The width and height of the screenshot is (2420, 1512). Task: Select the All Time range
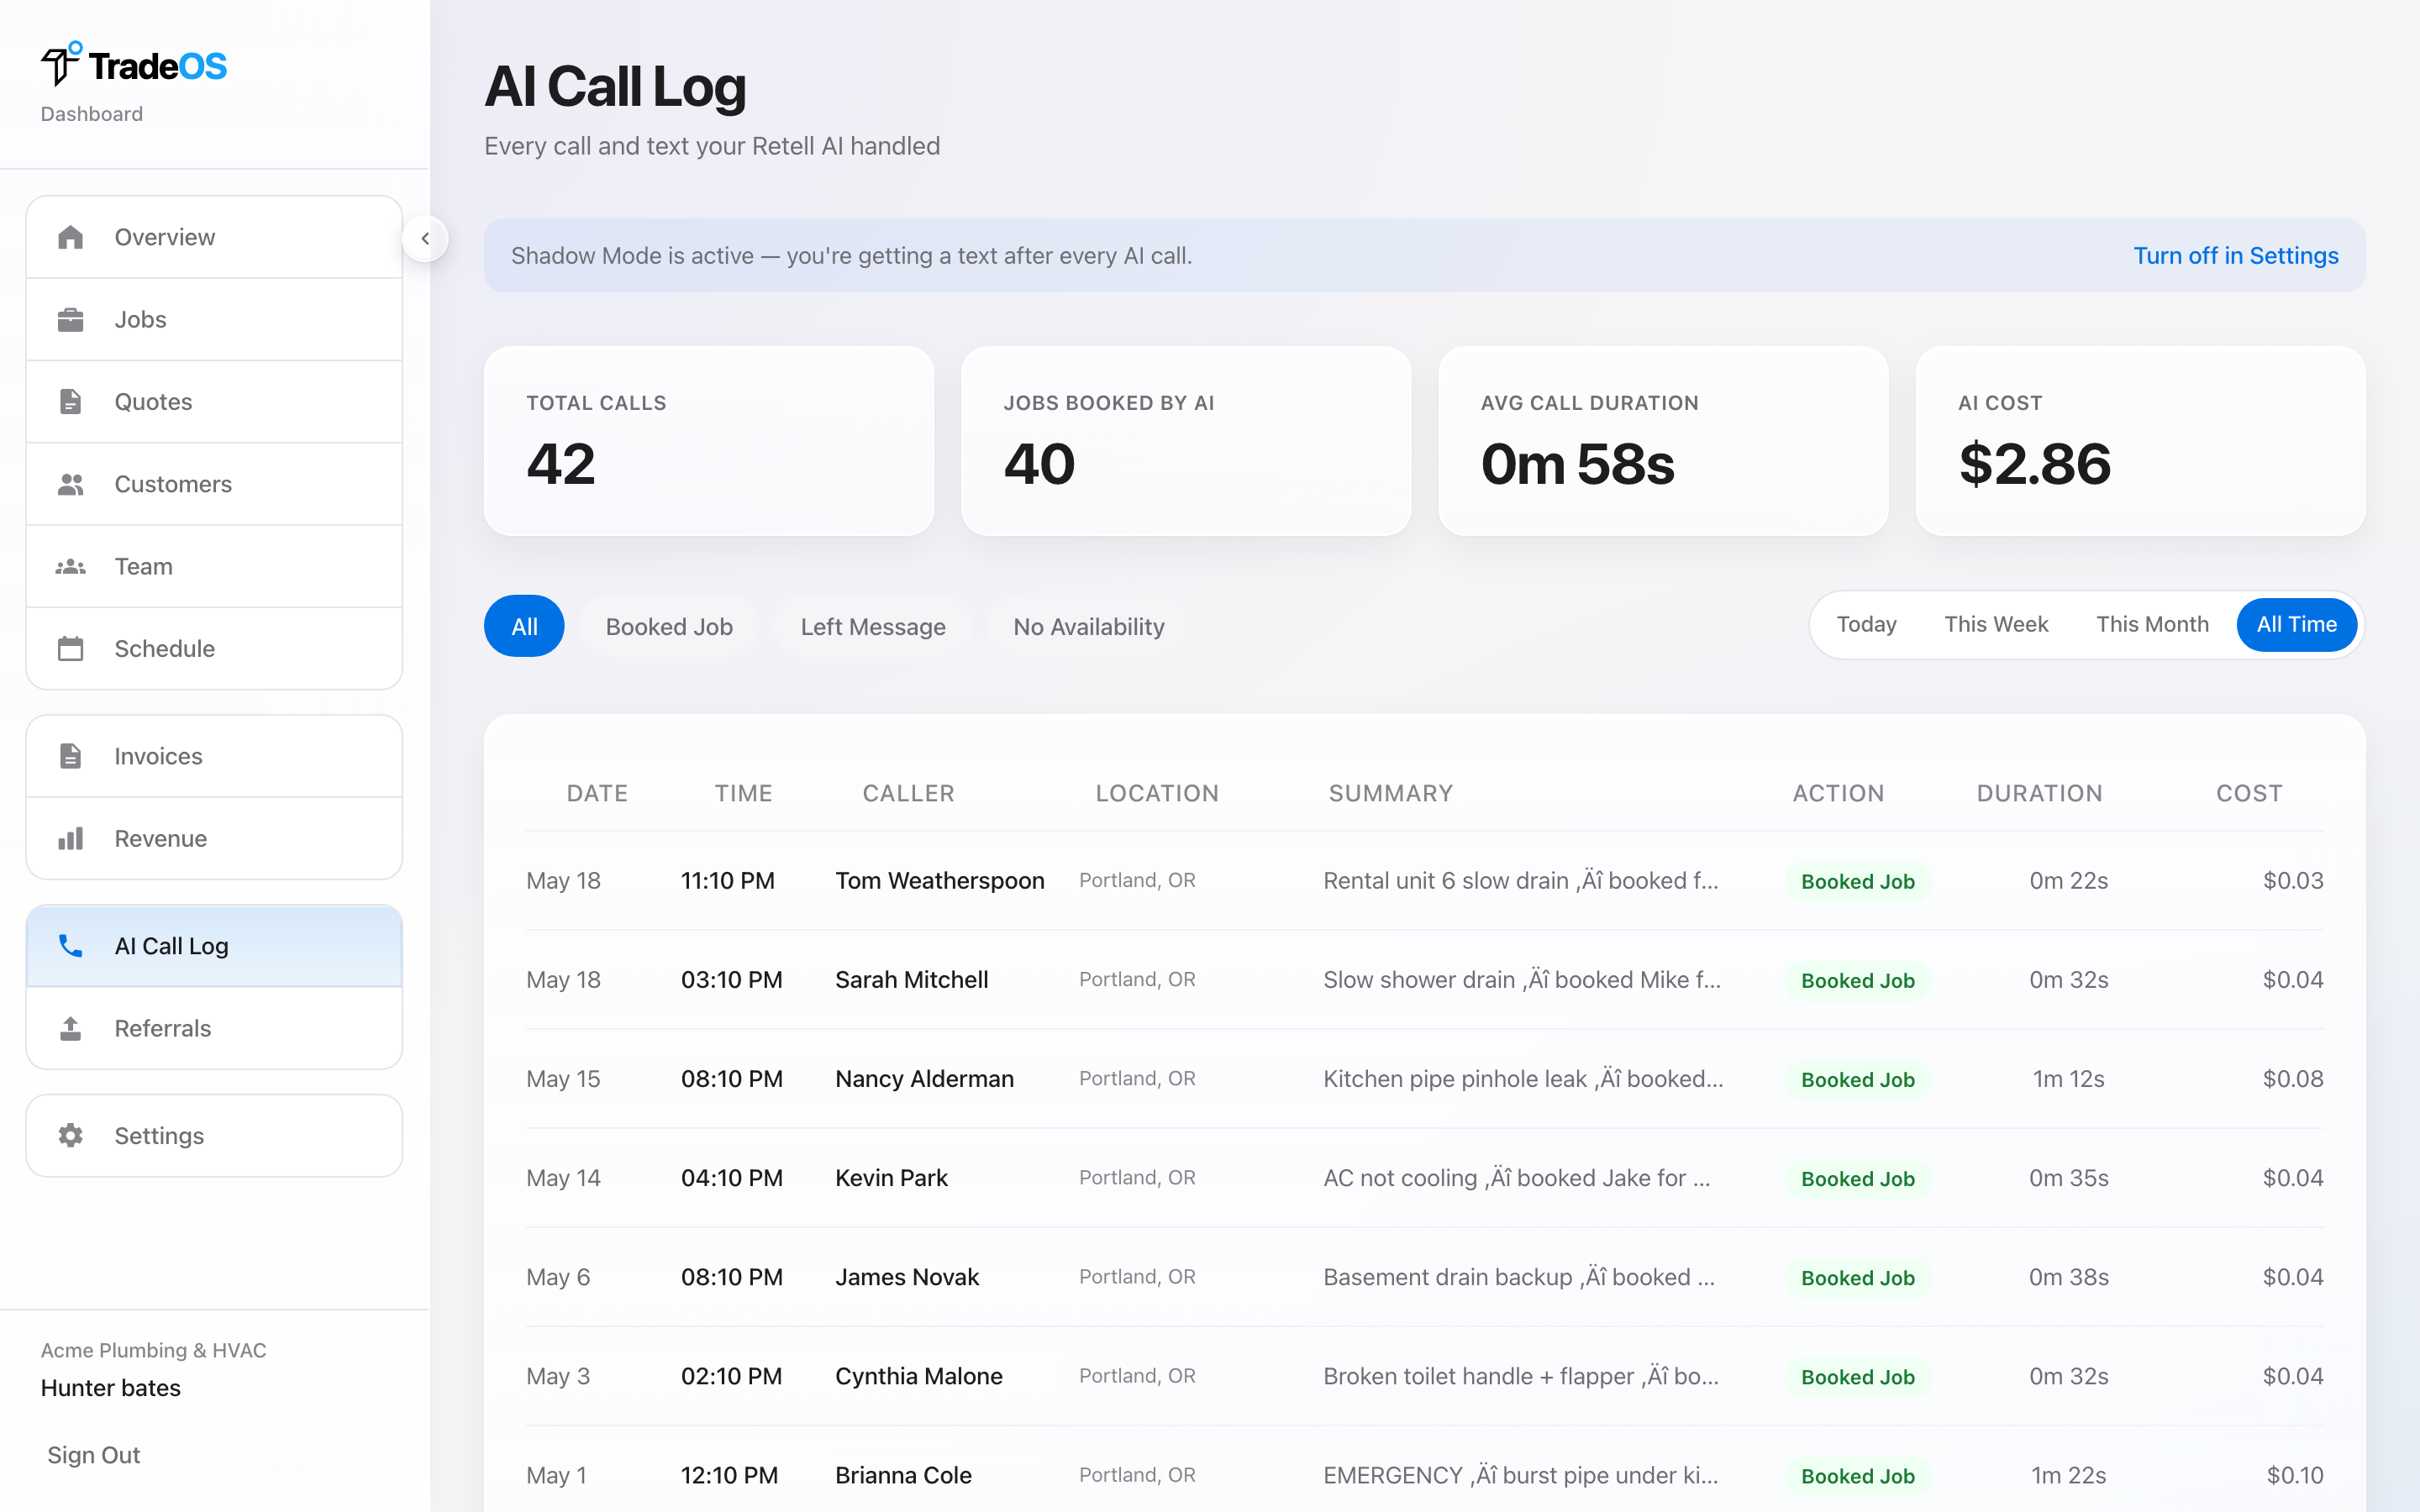[x=2297, y=624]
